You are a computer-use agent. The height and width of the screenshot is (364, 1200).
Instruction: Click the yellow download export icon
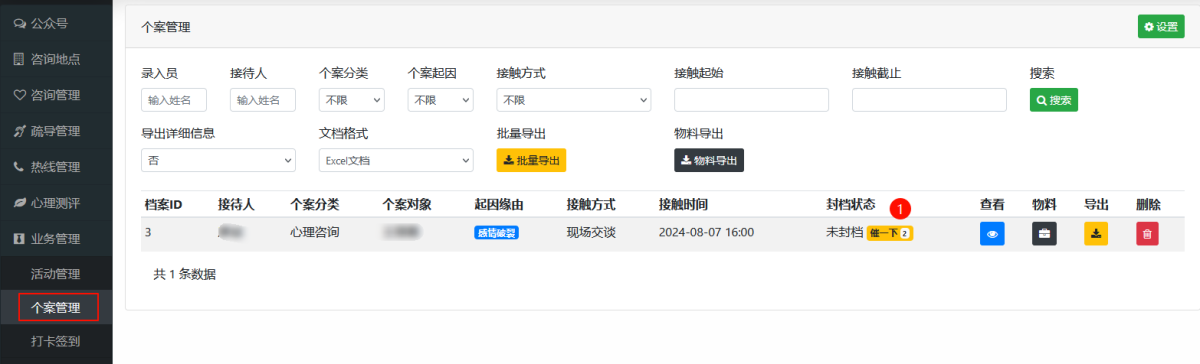(x=1096, y=233)
